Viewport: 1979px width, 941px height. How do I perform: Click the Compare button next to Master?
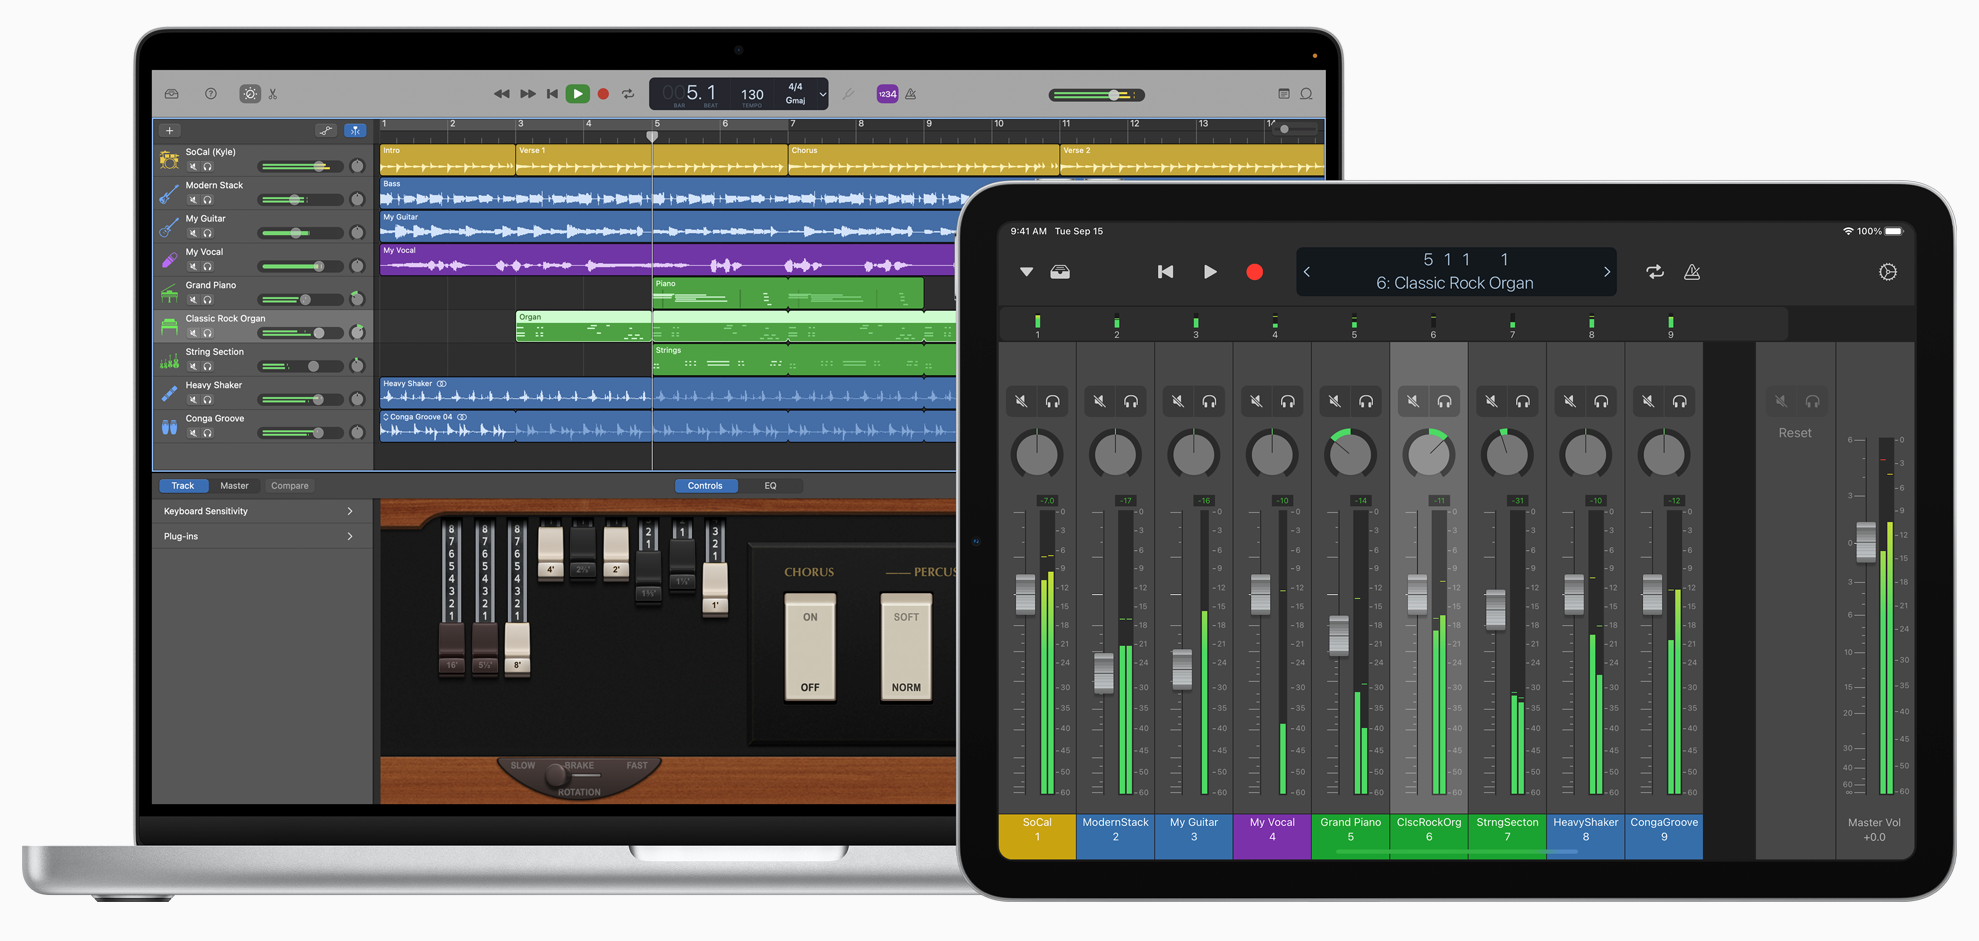click(x=289, y=485)
